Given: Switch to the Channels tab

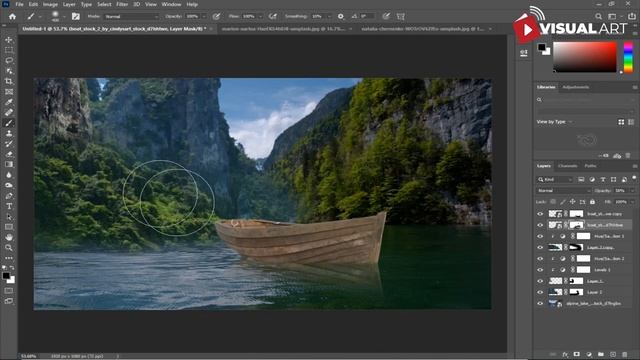Looking at the screenshot, I should pos(567,166).
